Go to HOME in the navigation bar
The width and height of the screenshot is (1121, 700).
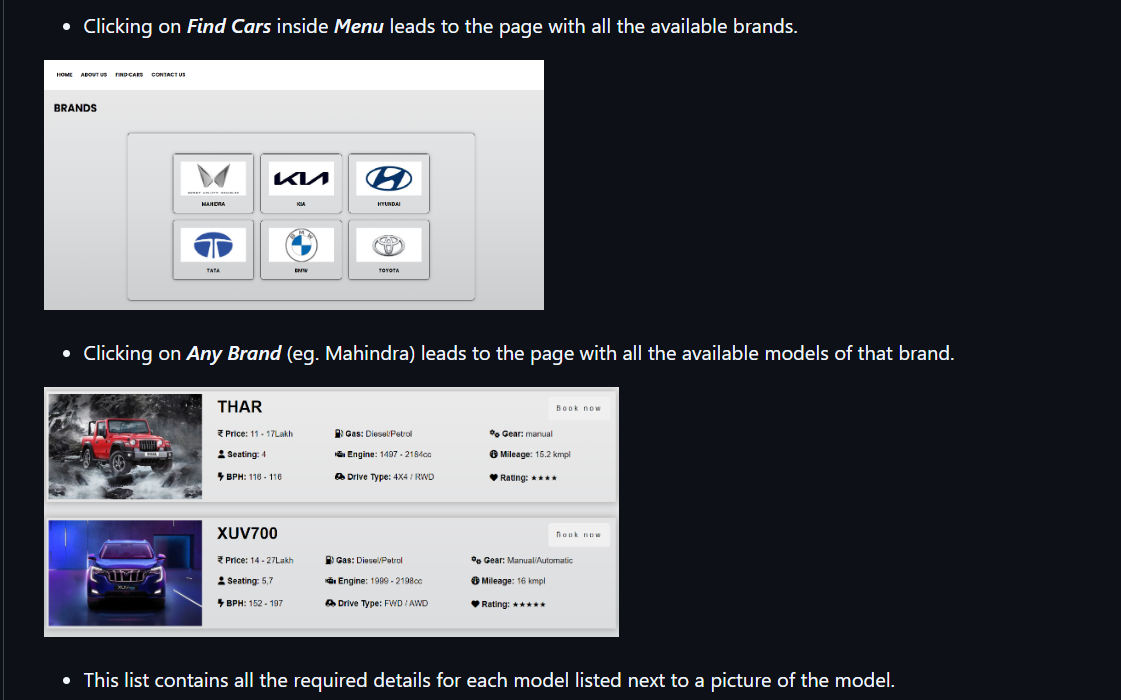[x=65, y=75]
